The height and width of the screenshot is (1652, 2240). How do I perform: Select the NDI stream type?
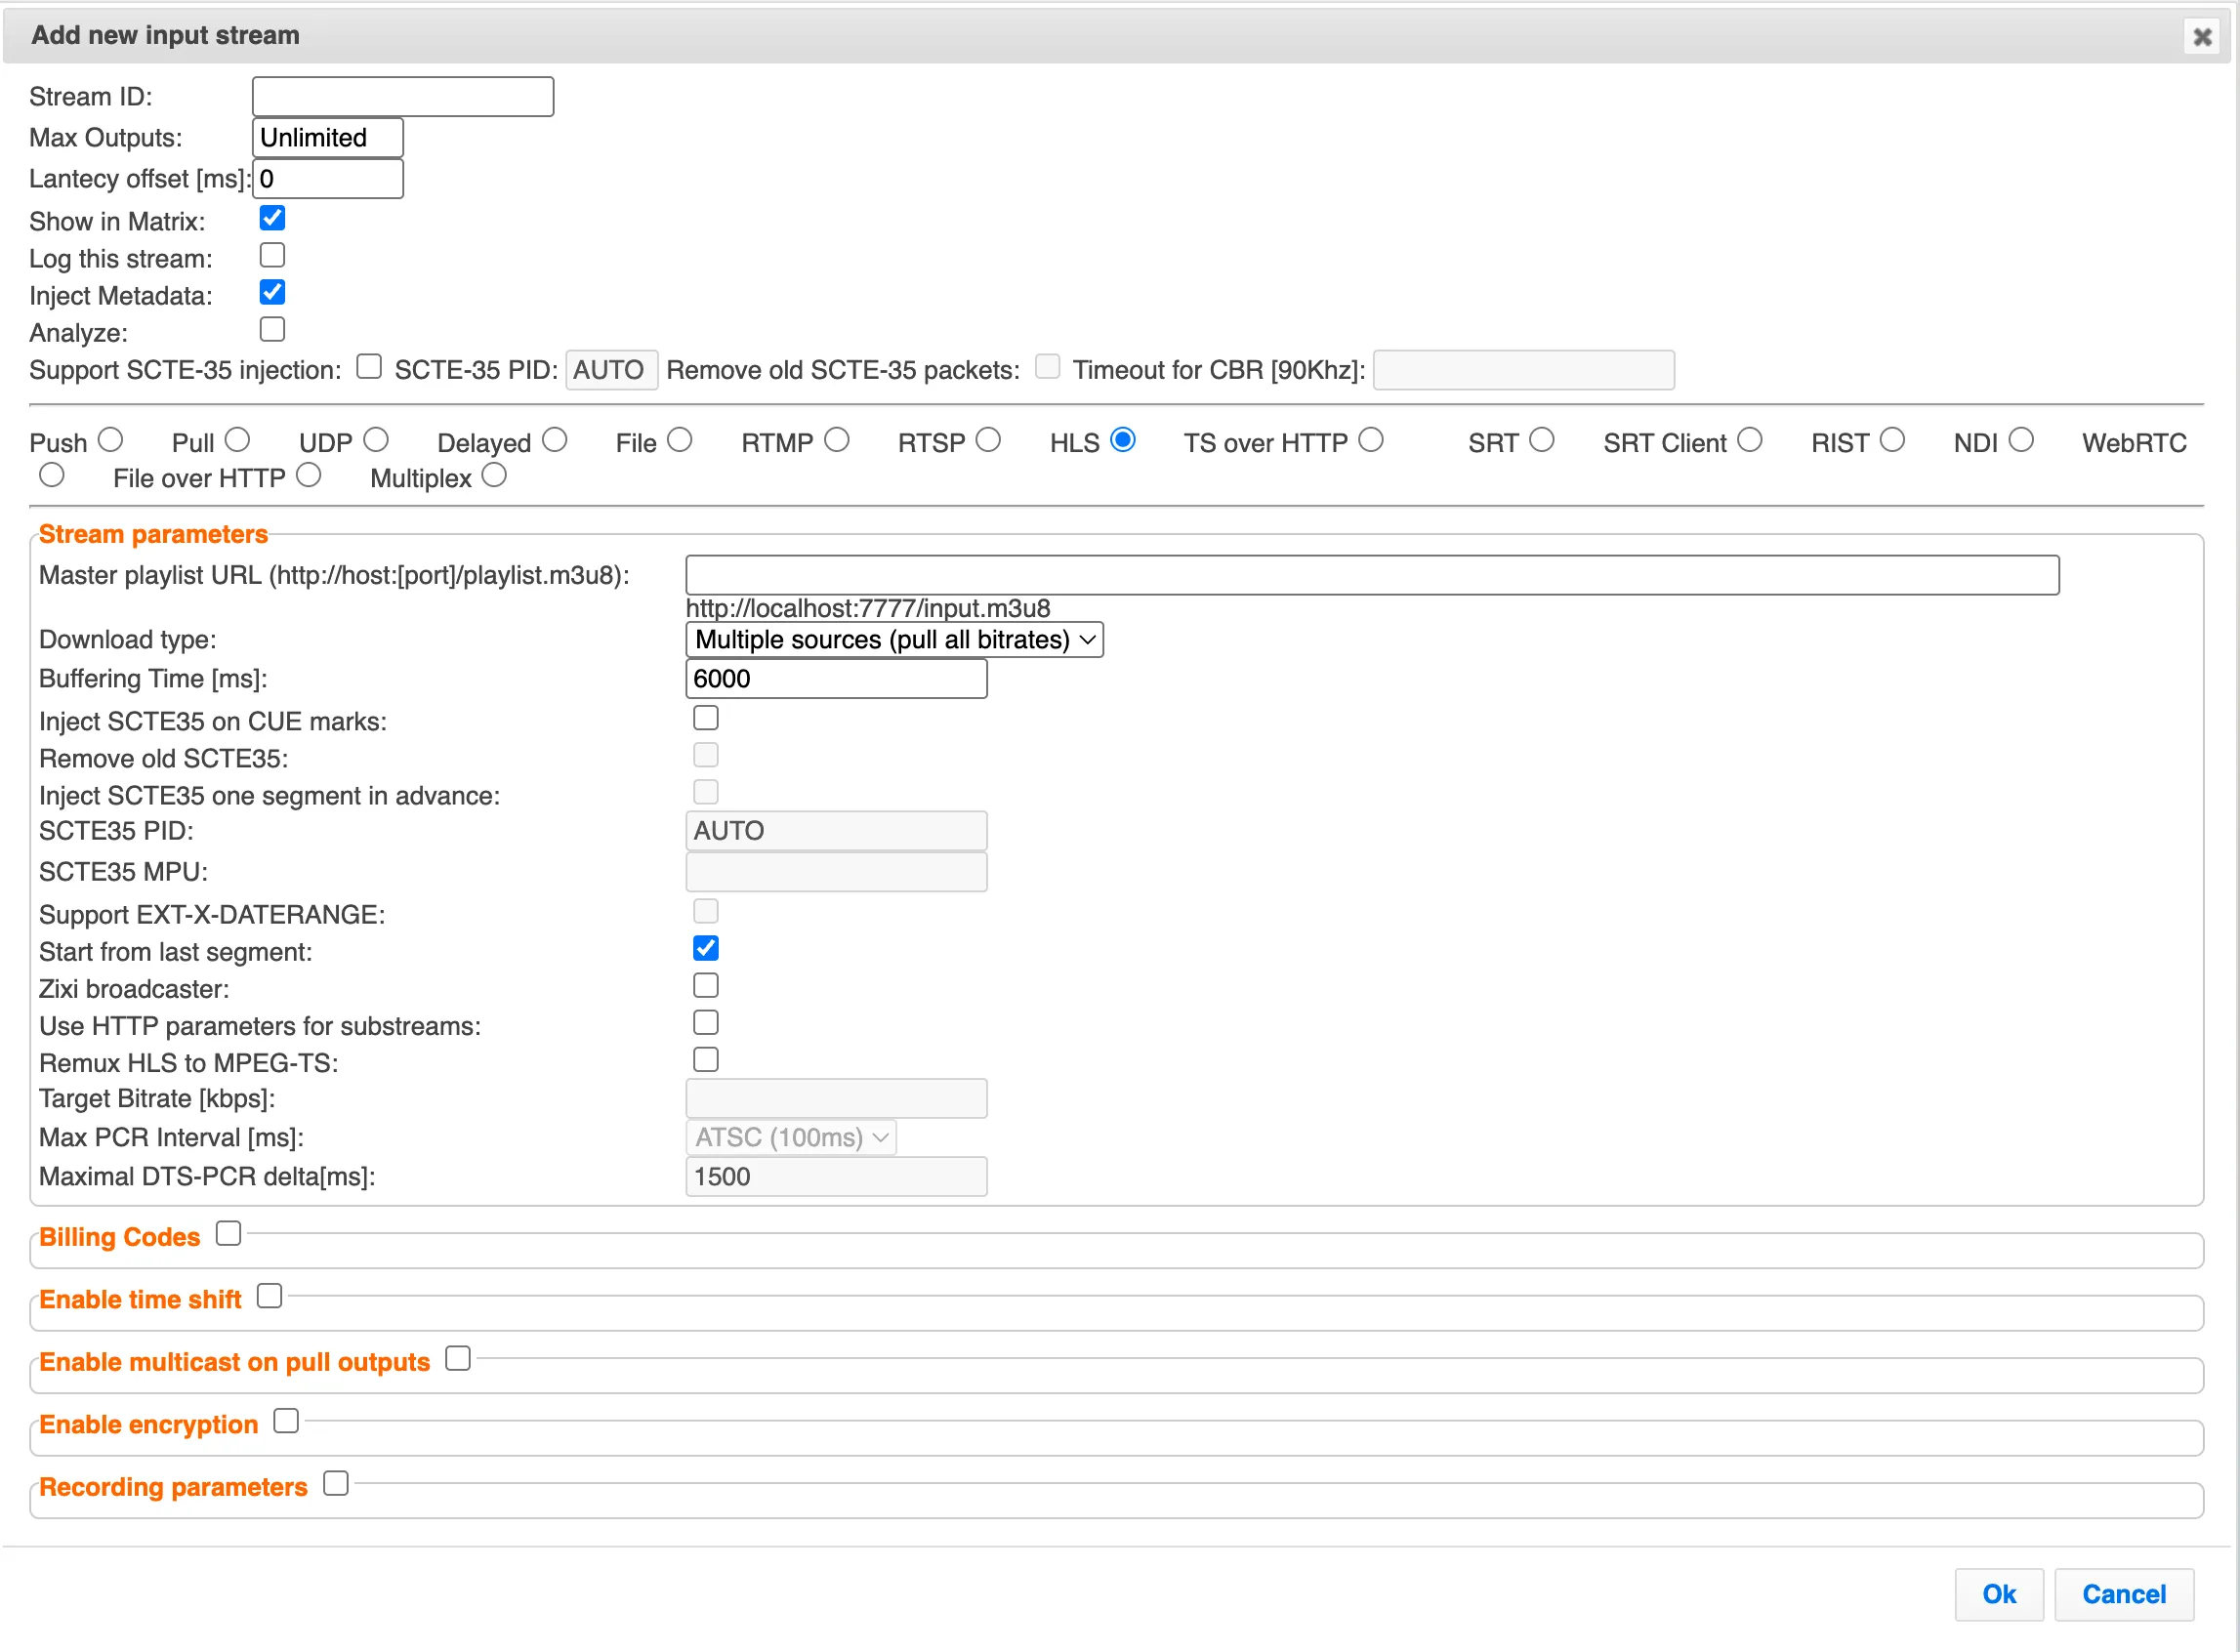coord(2021,440)
